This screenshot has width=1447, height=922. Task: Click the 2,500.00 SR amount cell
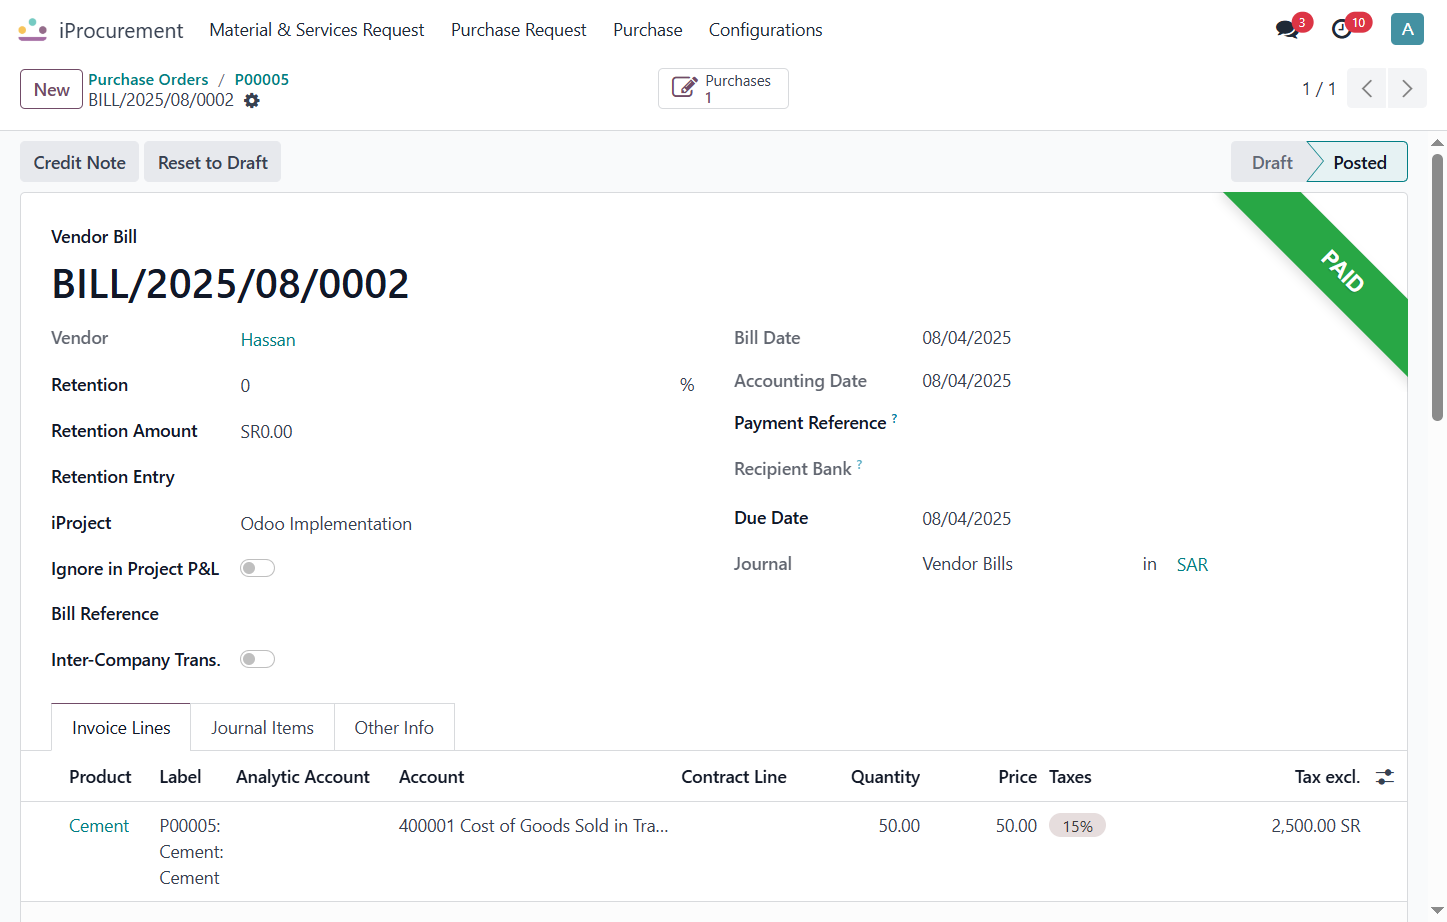1316,826
